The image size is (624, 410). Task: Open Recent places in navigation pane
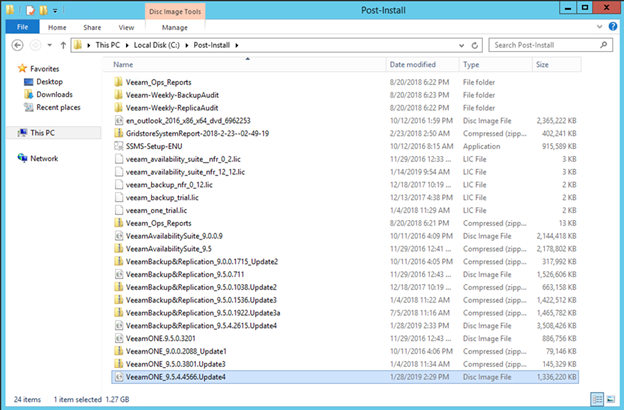click(58, 107)
